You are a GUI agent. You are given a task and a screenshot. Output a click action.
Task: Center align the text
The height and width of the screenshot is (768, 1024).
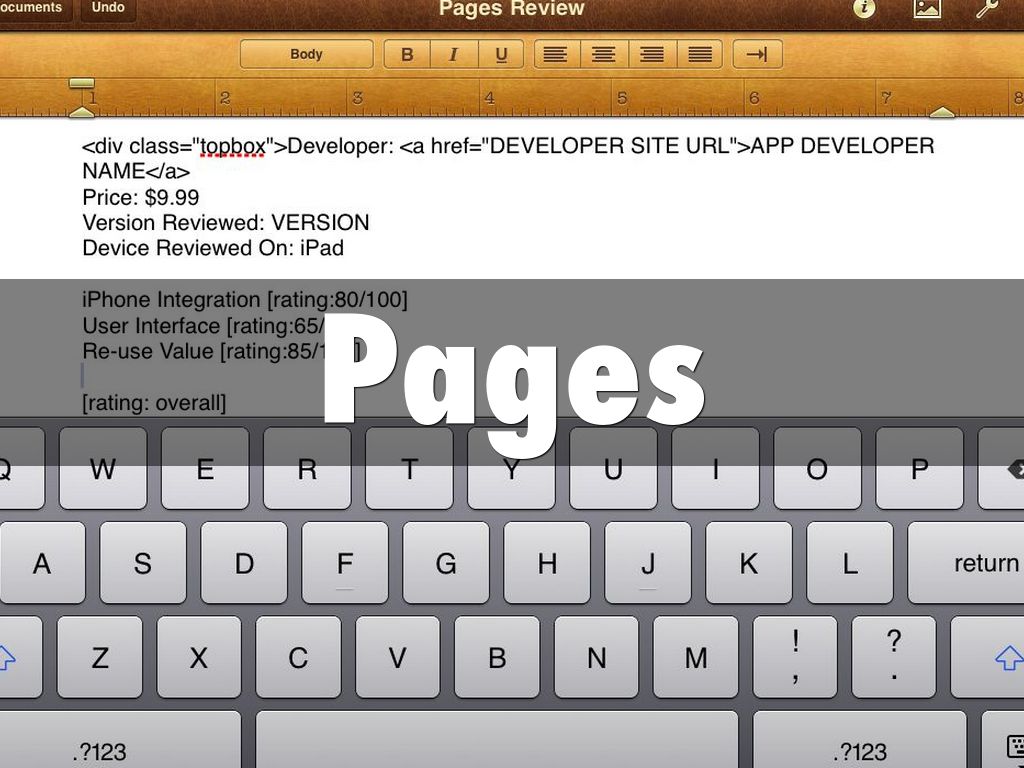(603, 55)
